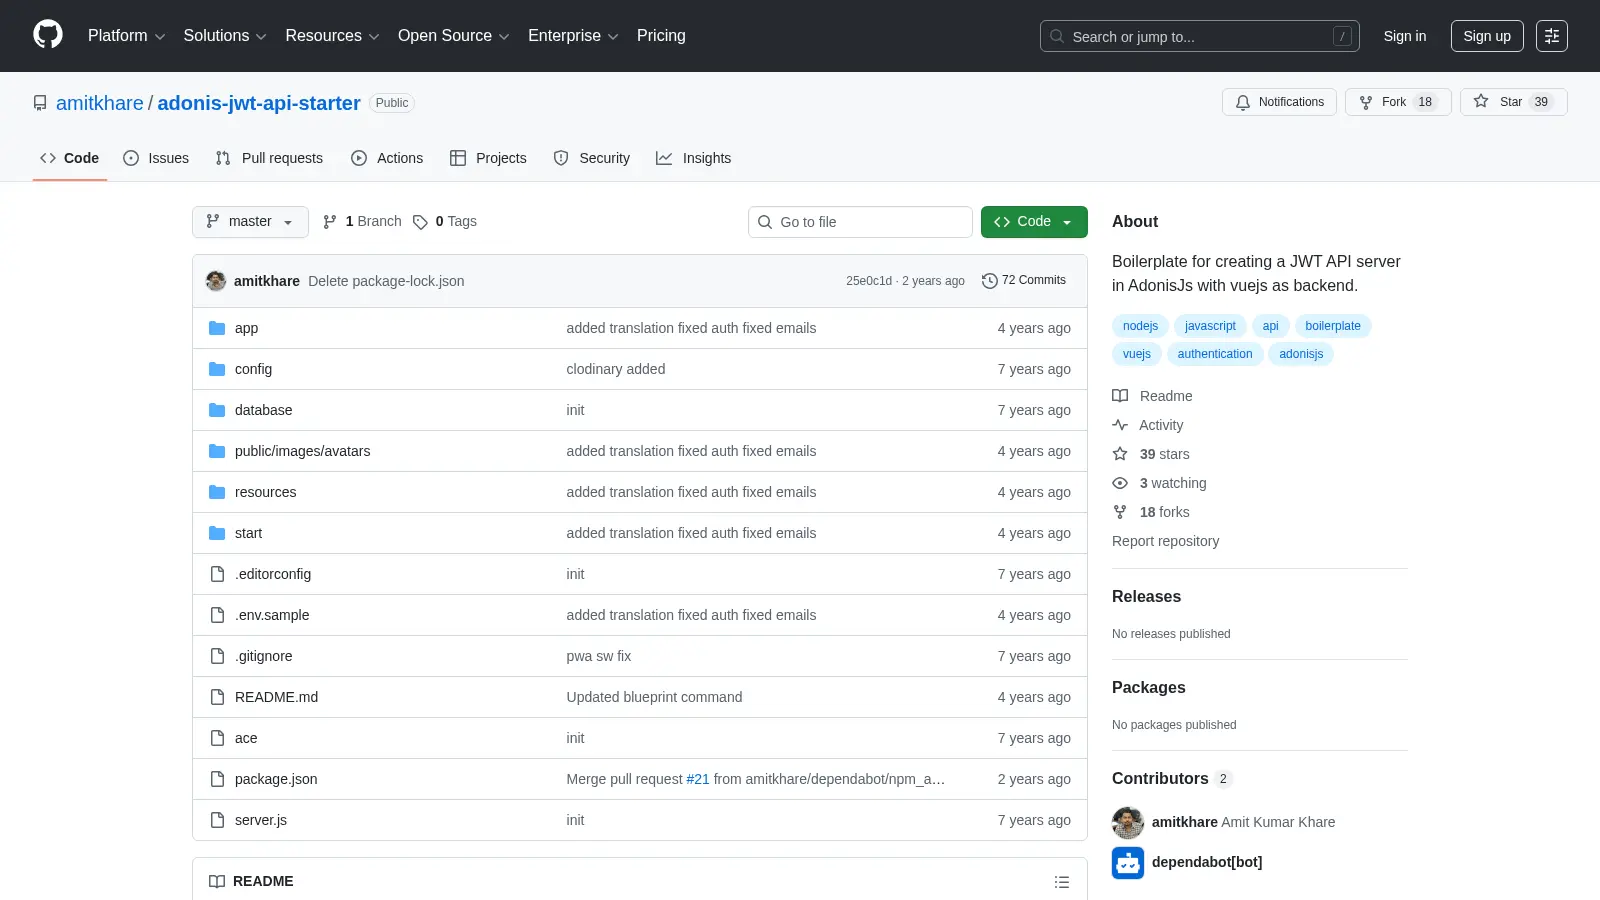Image resolution: width=1600 pixels, height=900 pixels.
Task: Click the tag icon beside Tags
Action: pos(421,222)
